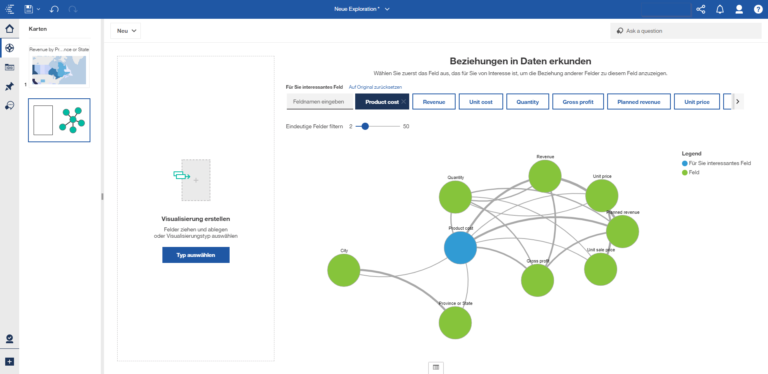Click the panel collapse handle
This screenshot has height=374, width=768.
(102, 196)
